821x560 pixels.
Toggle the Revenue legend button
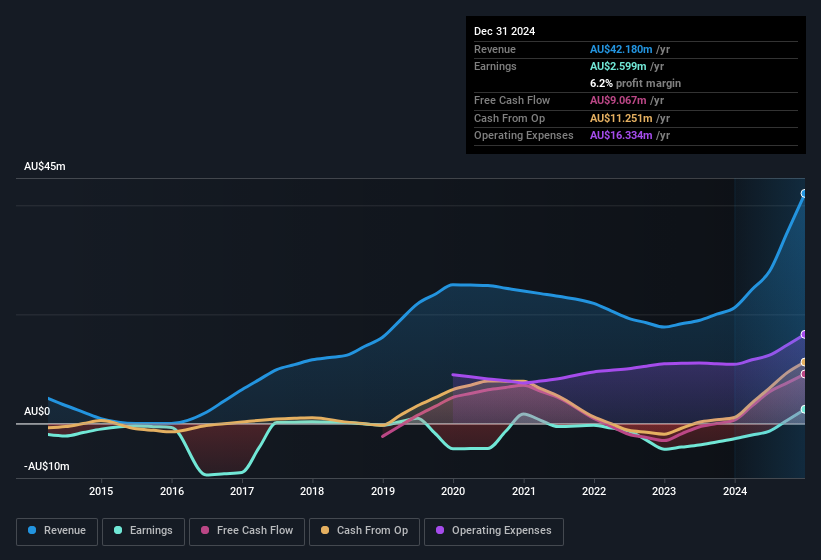coord(57,531)
